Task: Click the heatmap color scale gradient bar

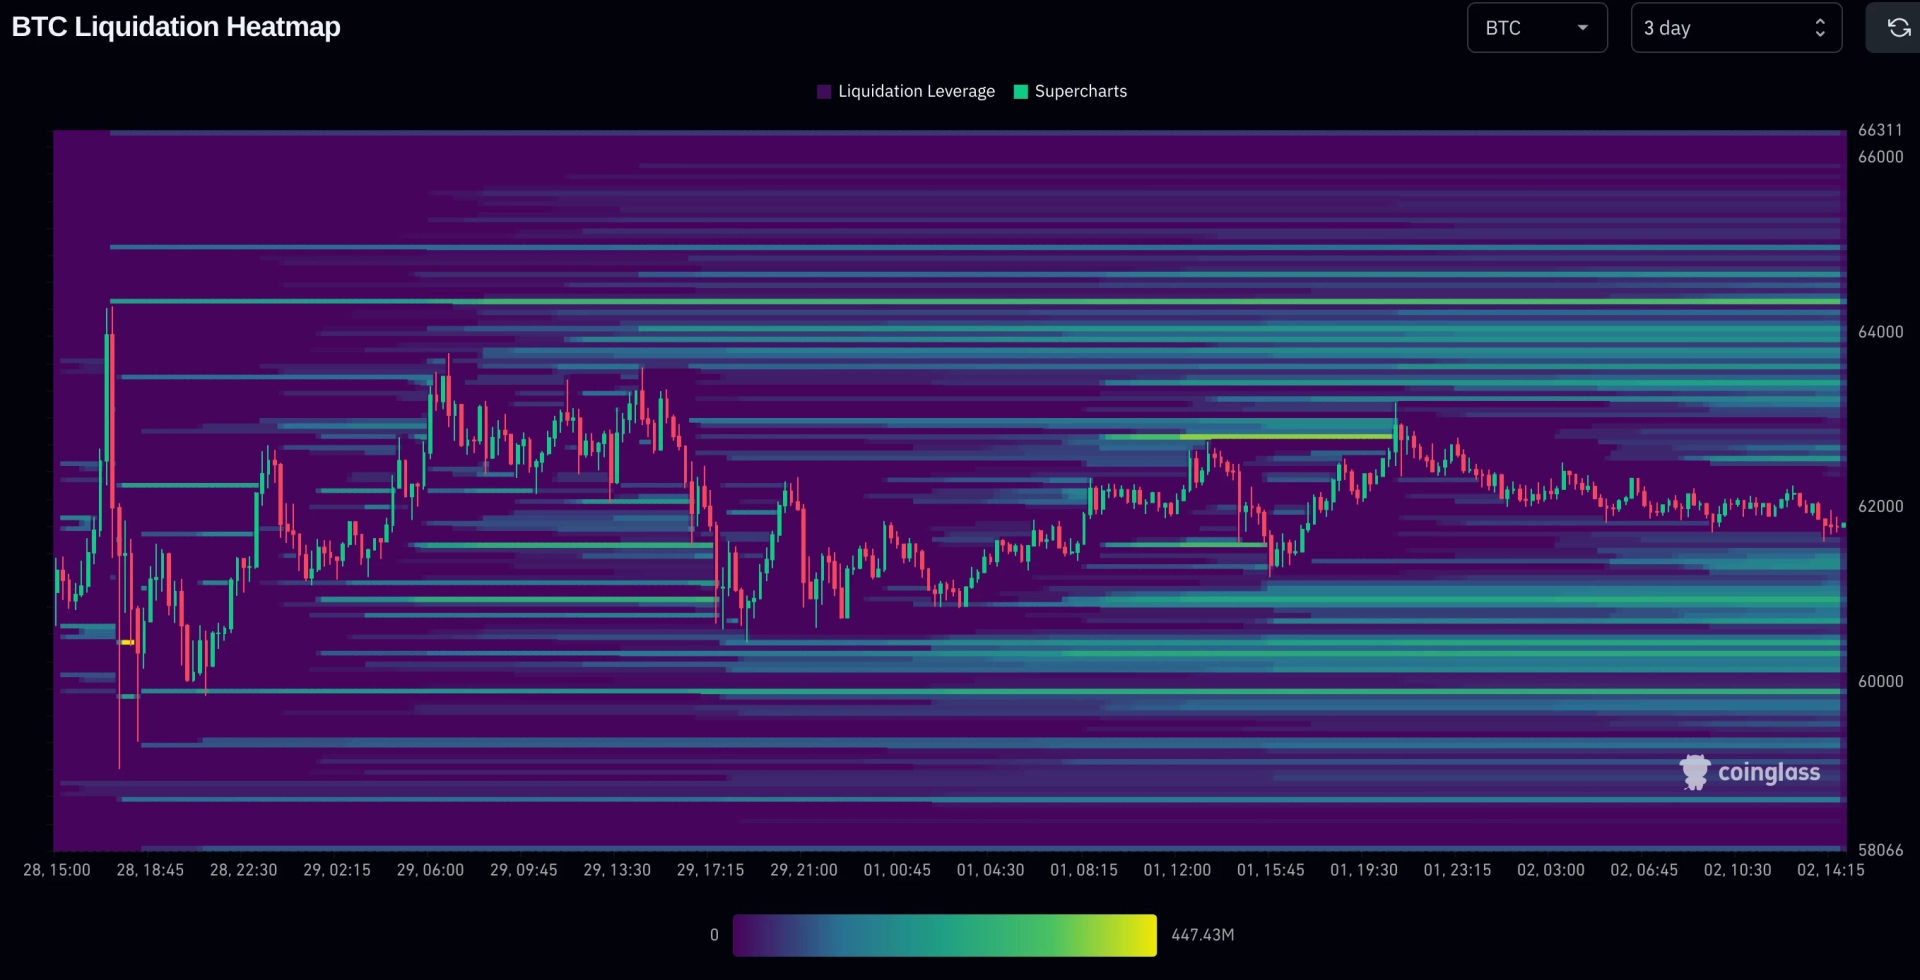Action: [945, 935]
